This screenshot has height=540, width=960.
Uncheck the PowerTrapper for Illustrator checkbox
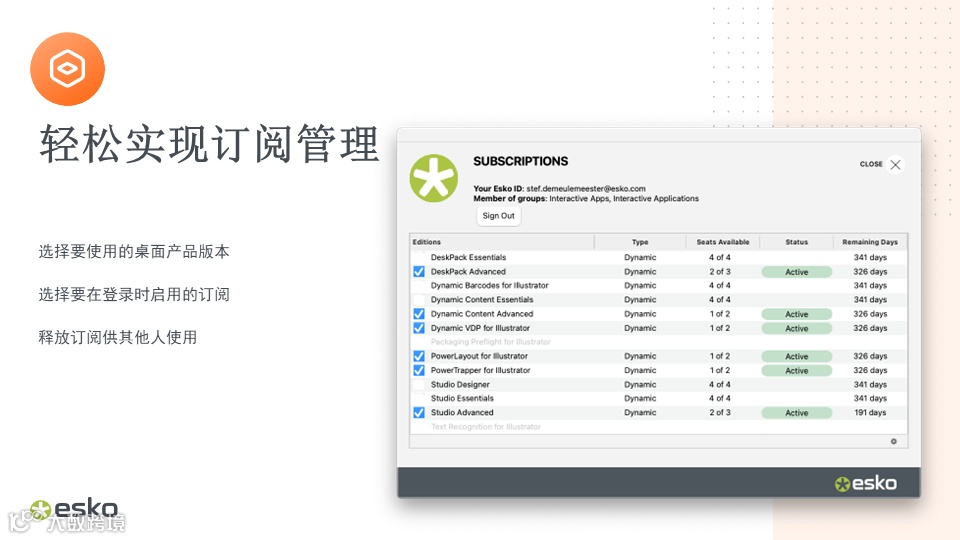pos(419,370)
